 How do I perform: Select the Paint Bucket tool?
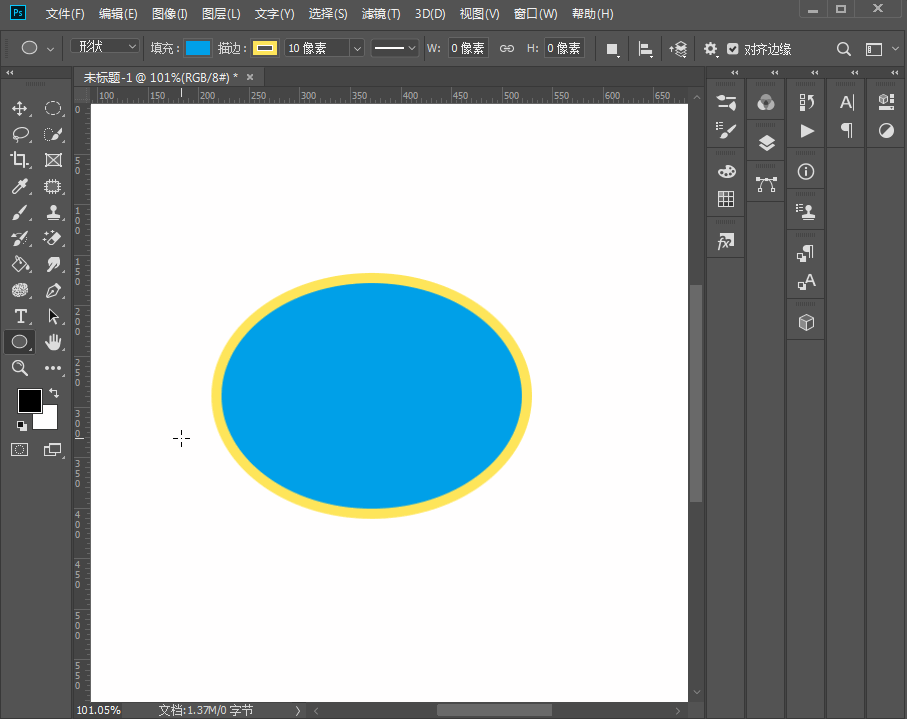pyautogui.click(x=20, y=264)
